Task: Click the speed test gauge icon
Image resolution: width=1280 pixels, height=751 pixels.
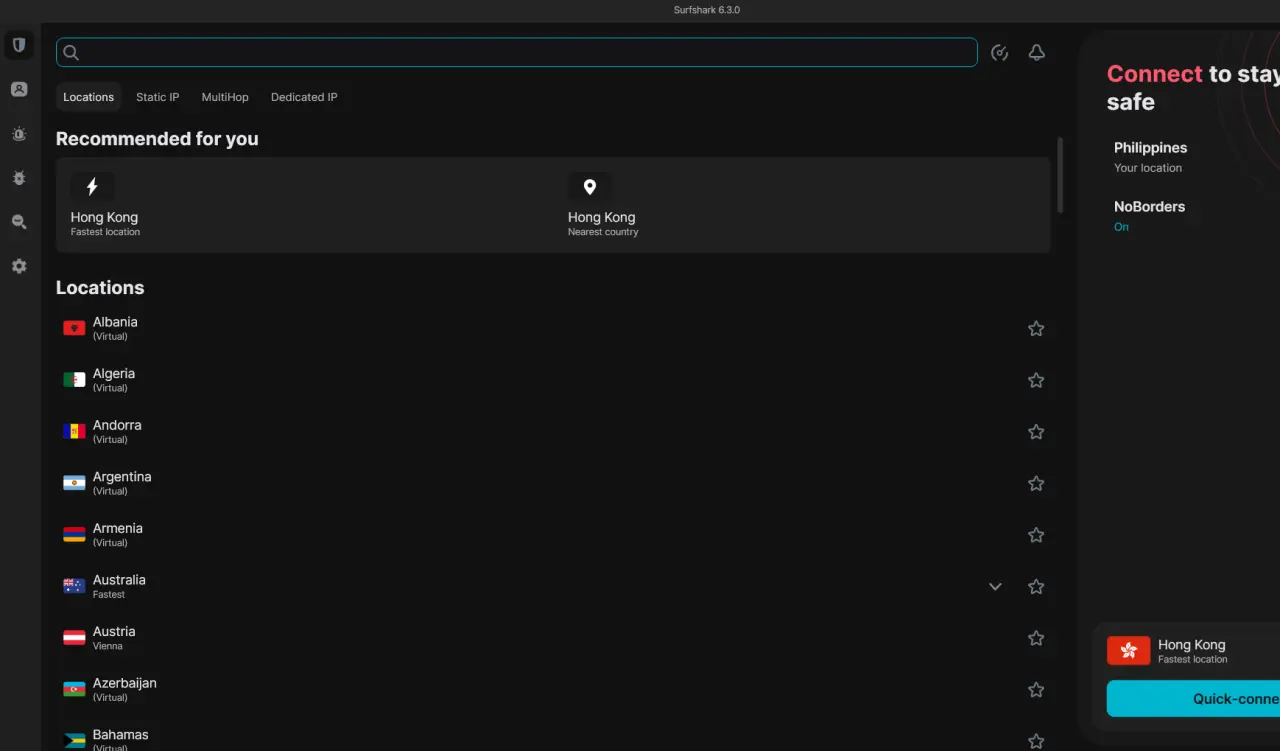Action: coord(999,53)
